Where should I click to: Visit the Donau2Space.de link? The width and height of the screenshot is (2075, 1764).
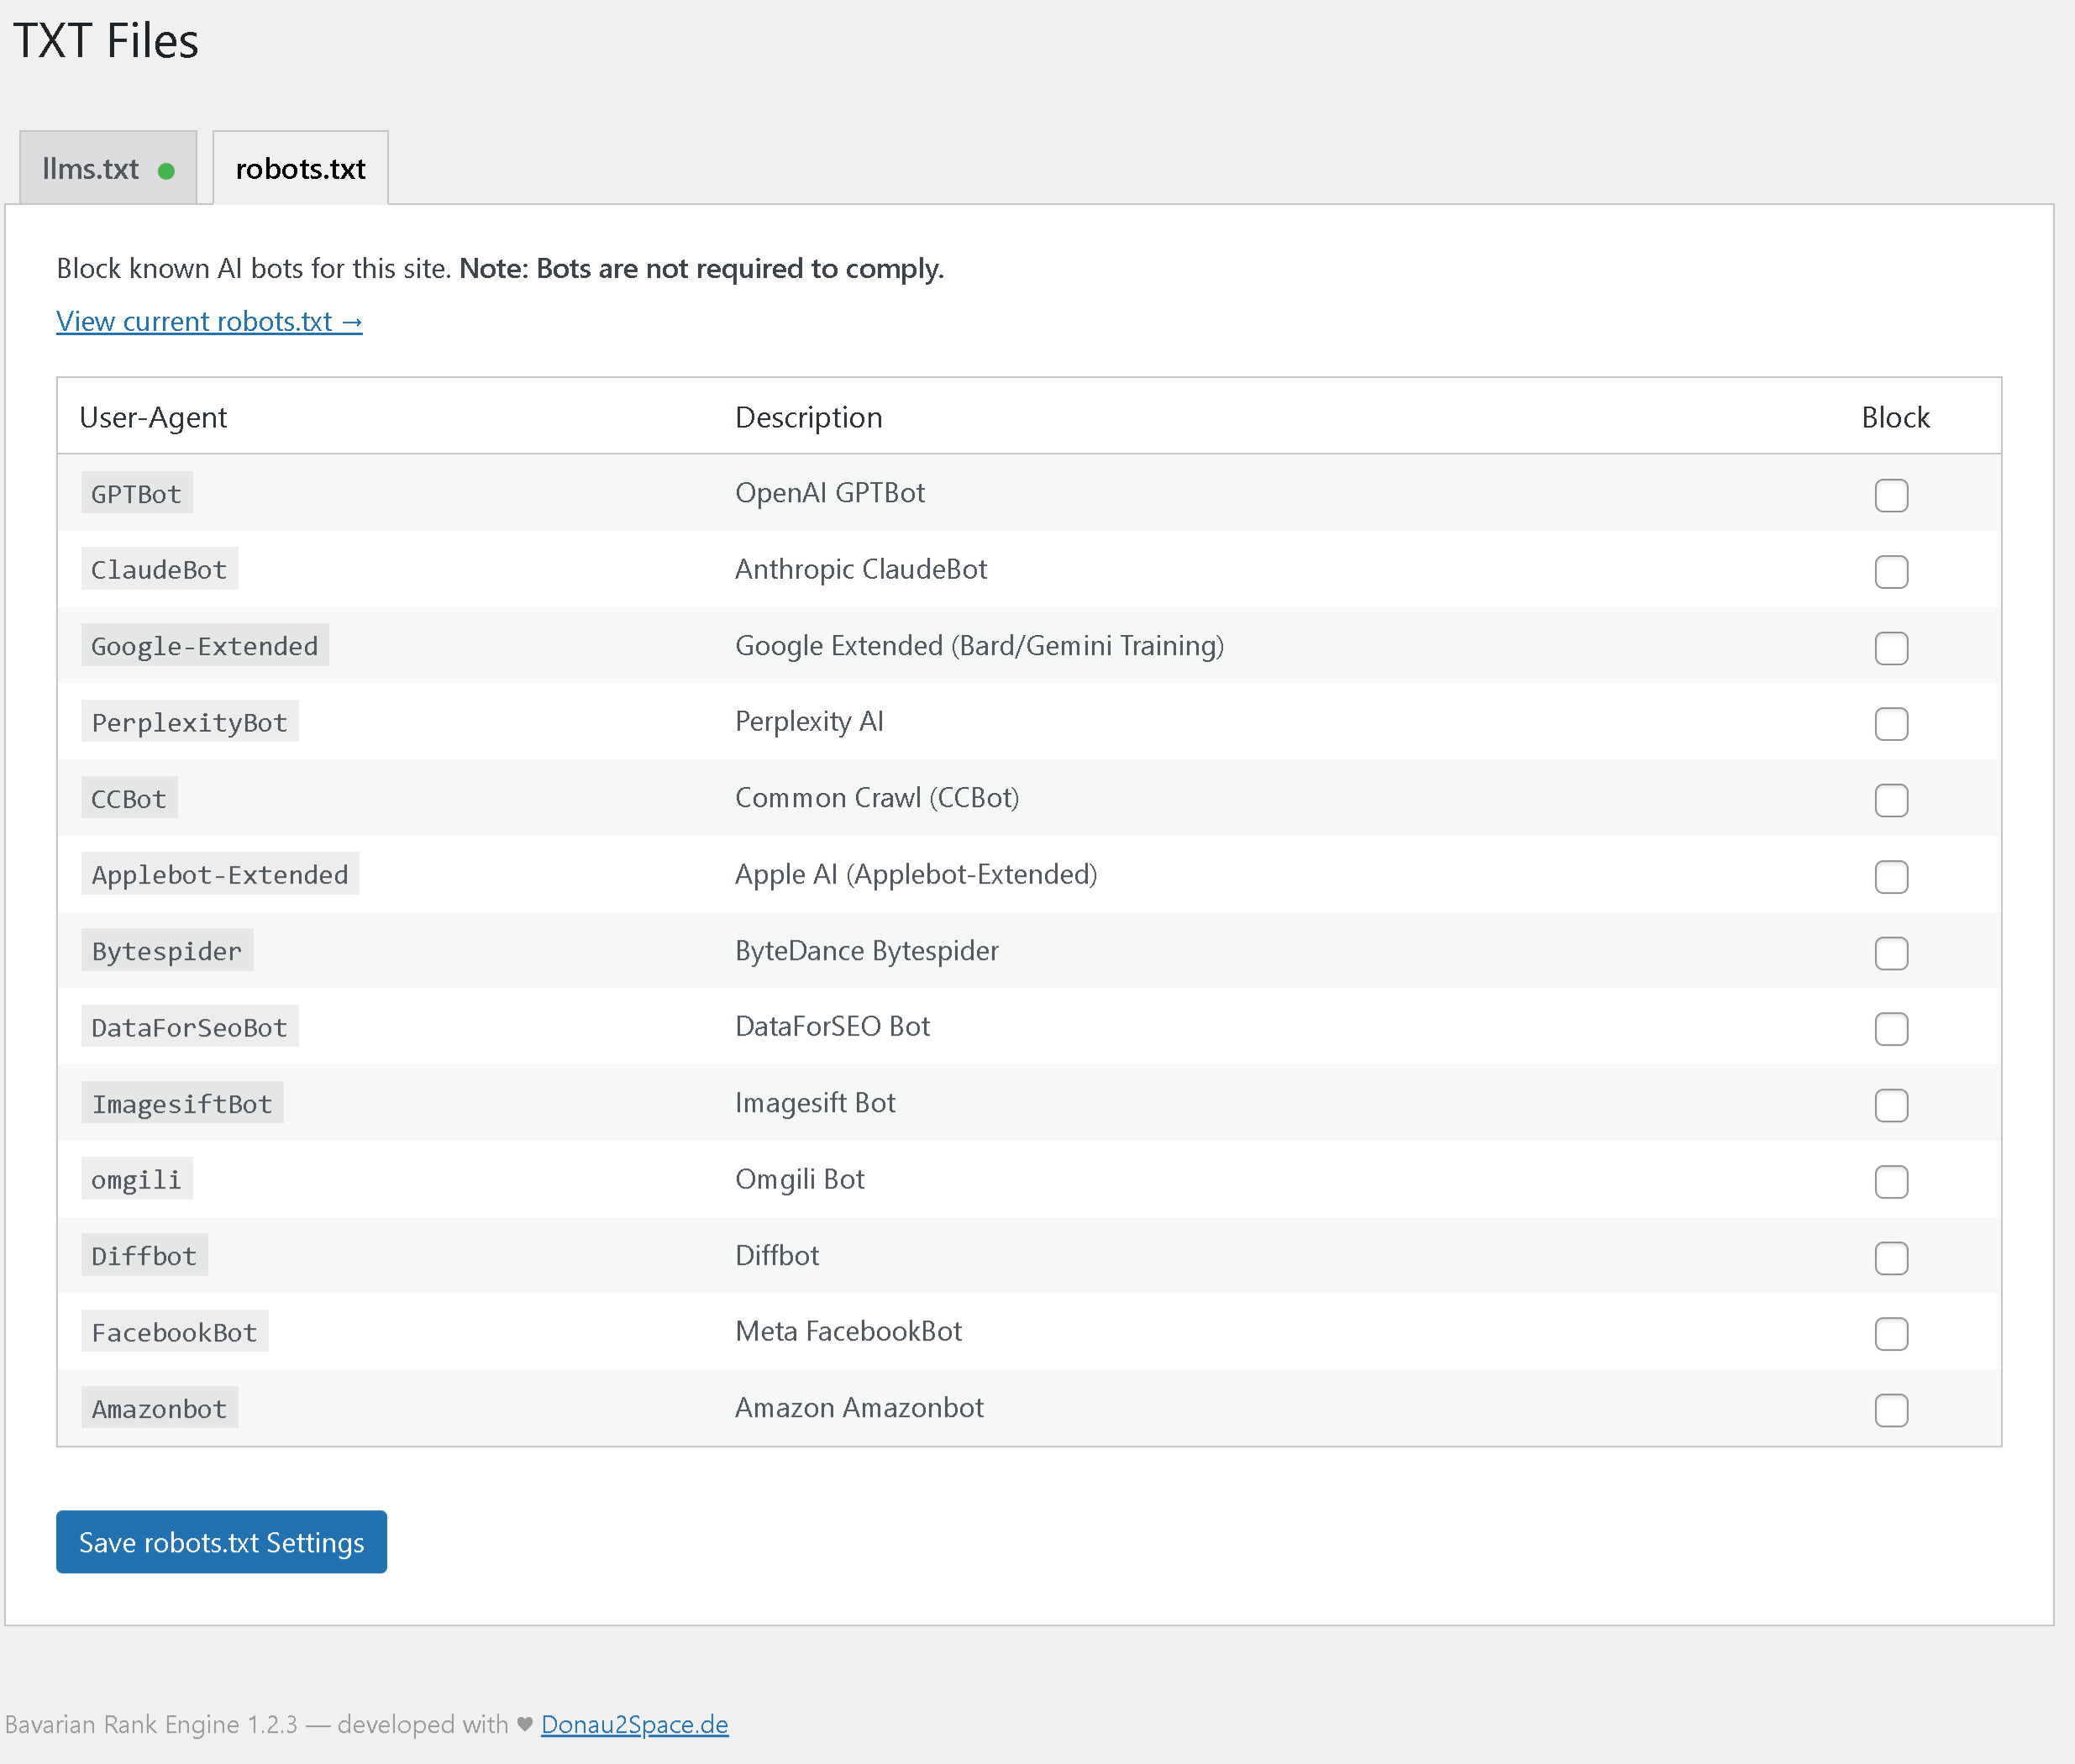pos(634,1724)
